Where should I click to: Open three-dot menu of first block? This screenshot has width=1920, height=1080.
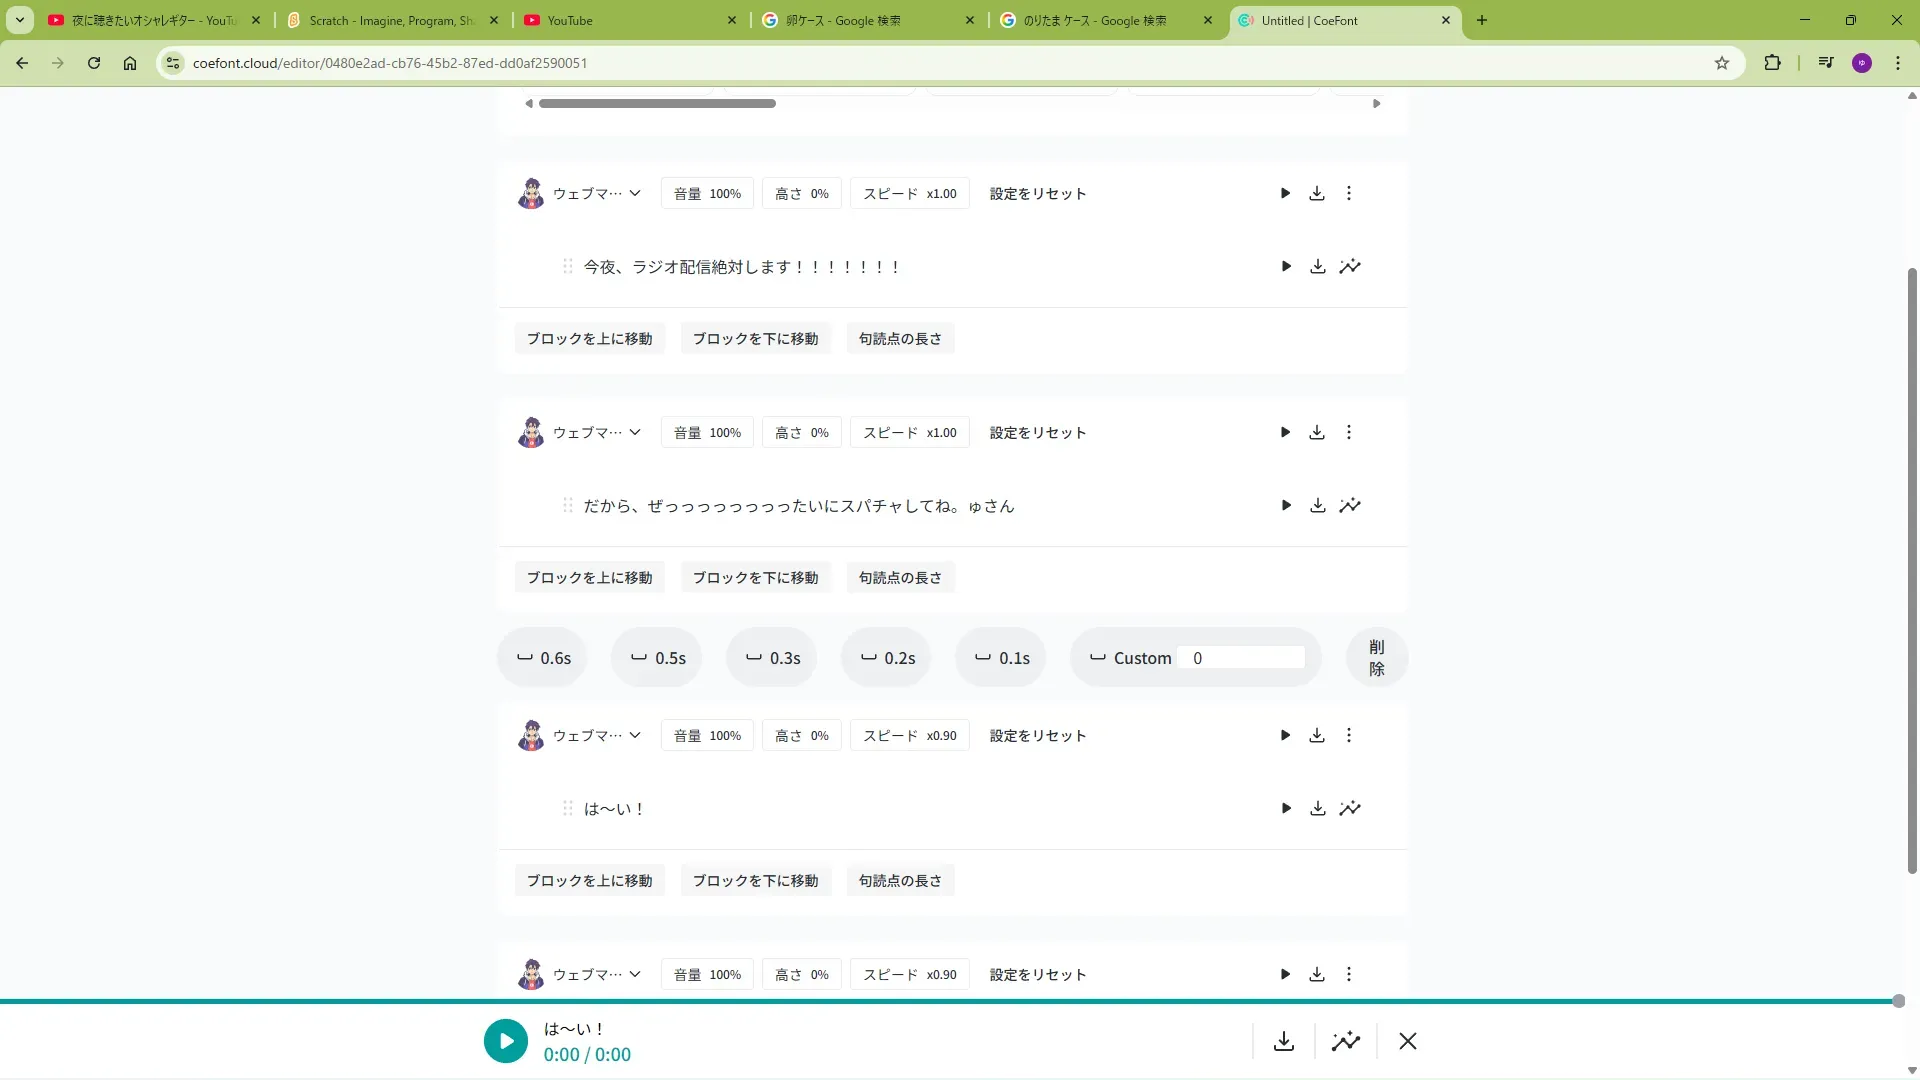[x=1349, y=194]
